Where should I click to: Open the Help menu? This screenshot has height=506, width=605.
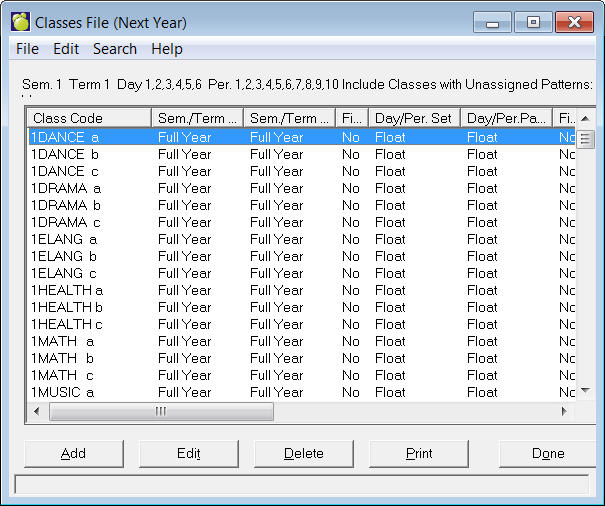tap(167, 48)
